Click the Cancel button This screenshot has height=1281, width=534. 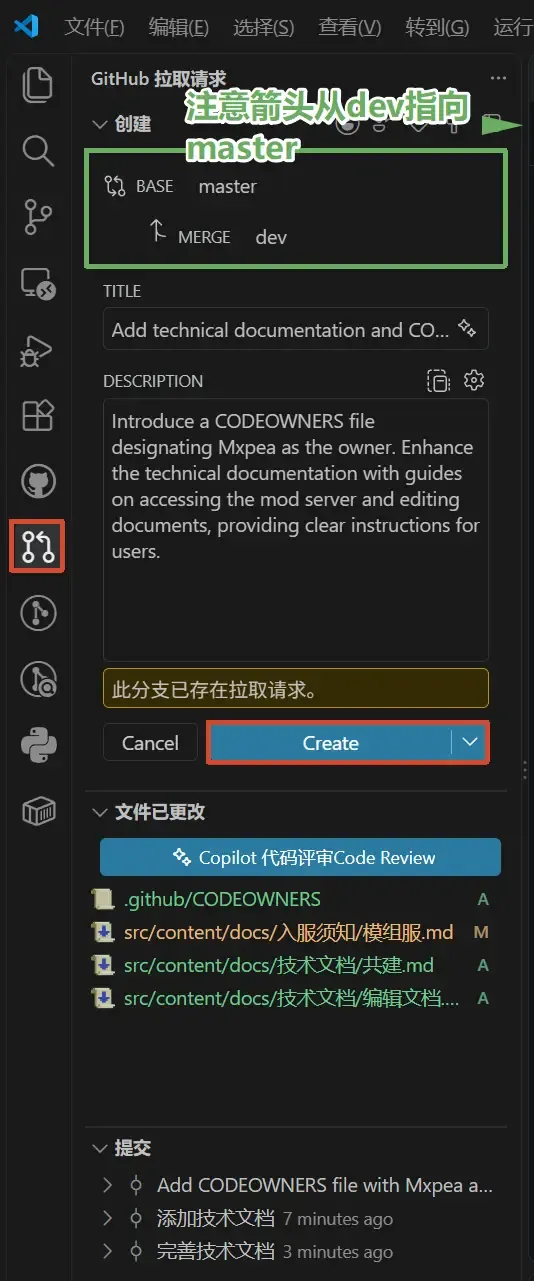point(150,743)
